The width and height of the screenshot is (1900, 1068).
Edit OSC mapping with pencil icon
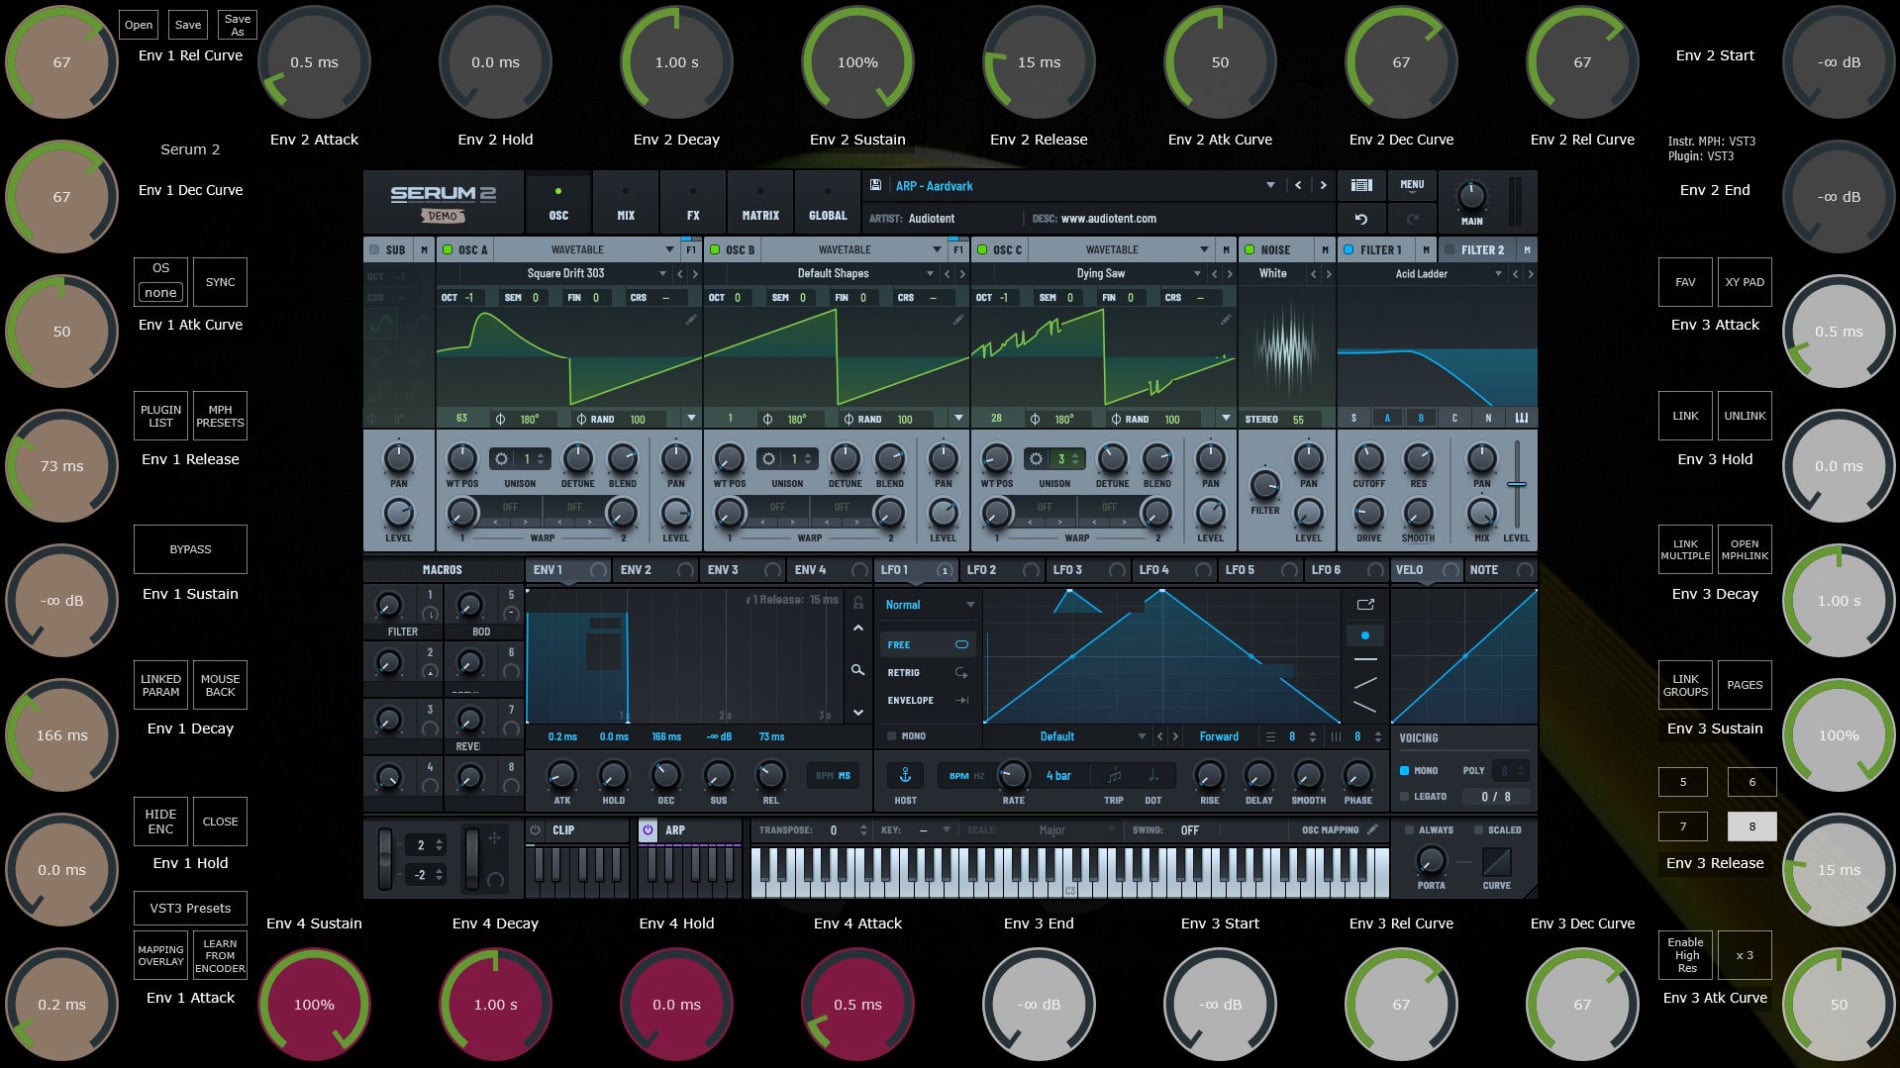tap(1373, 830)
